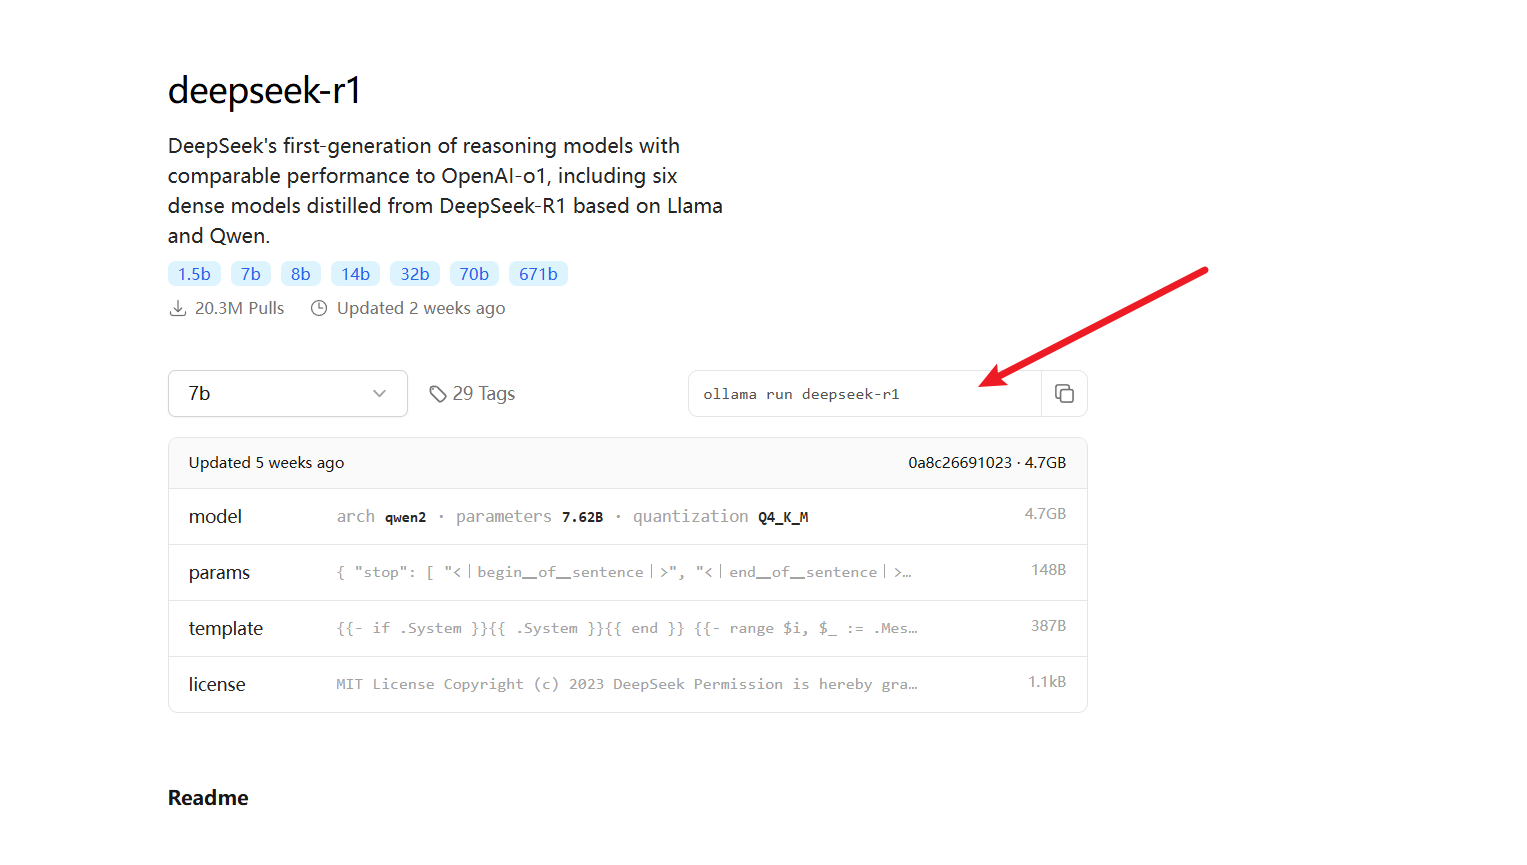Open the license file row
The width and height of the screenshot is (1527, 865).
click(628, 685)
